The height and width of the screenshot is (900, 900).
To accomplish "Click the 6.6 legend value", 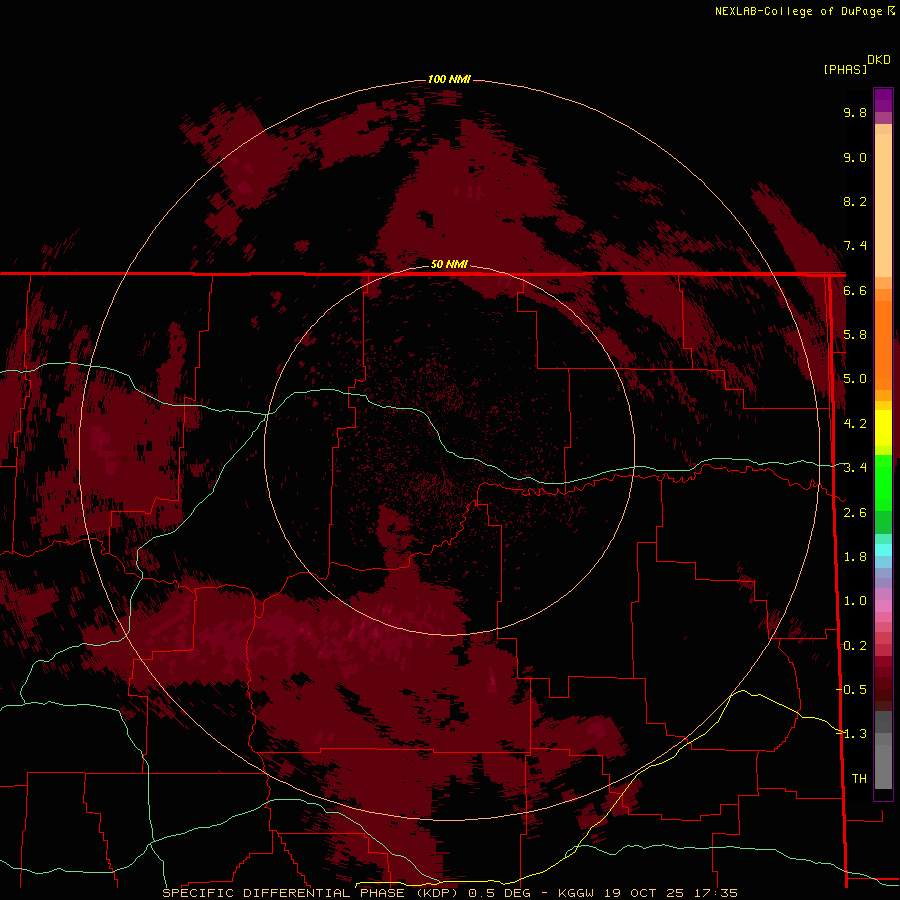I will tap(855, 290).
